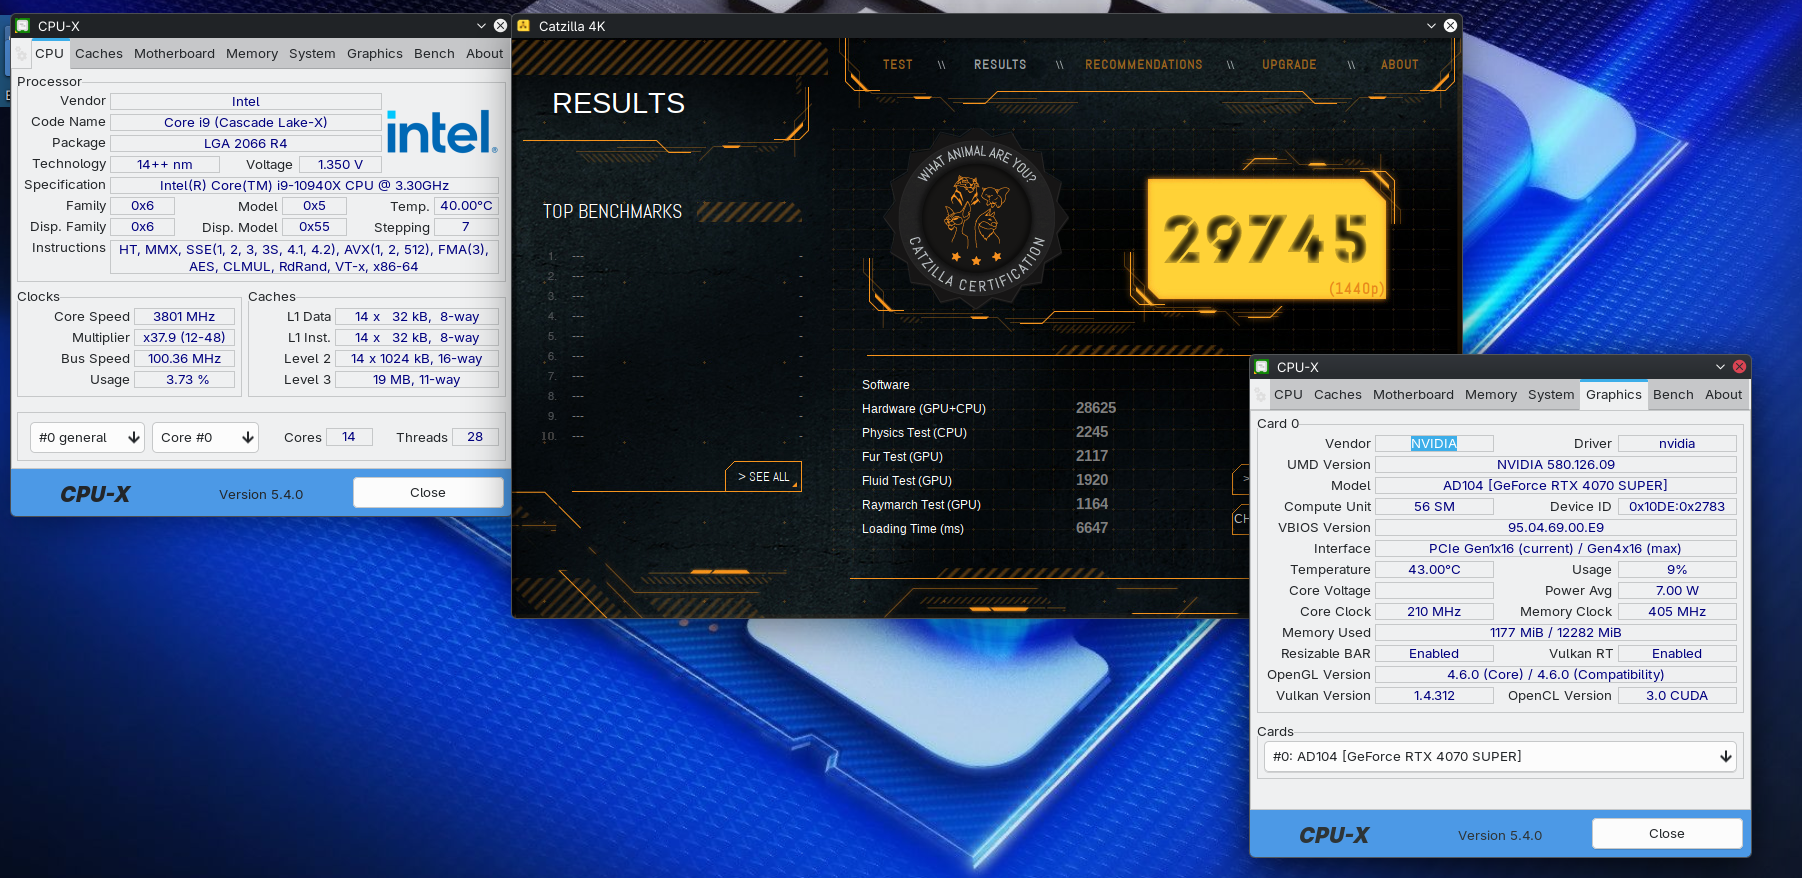Click the Voltage value '1.350 V'
Viewport: 1802px width, 878px height.
tap(340, 164)
